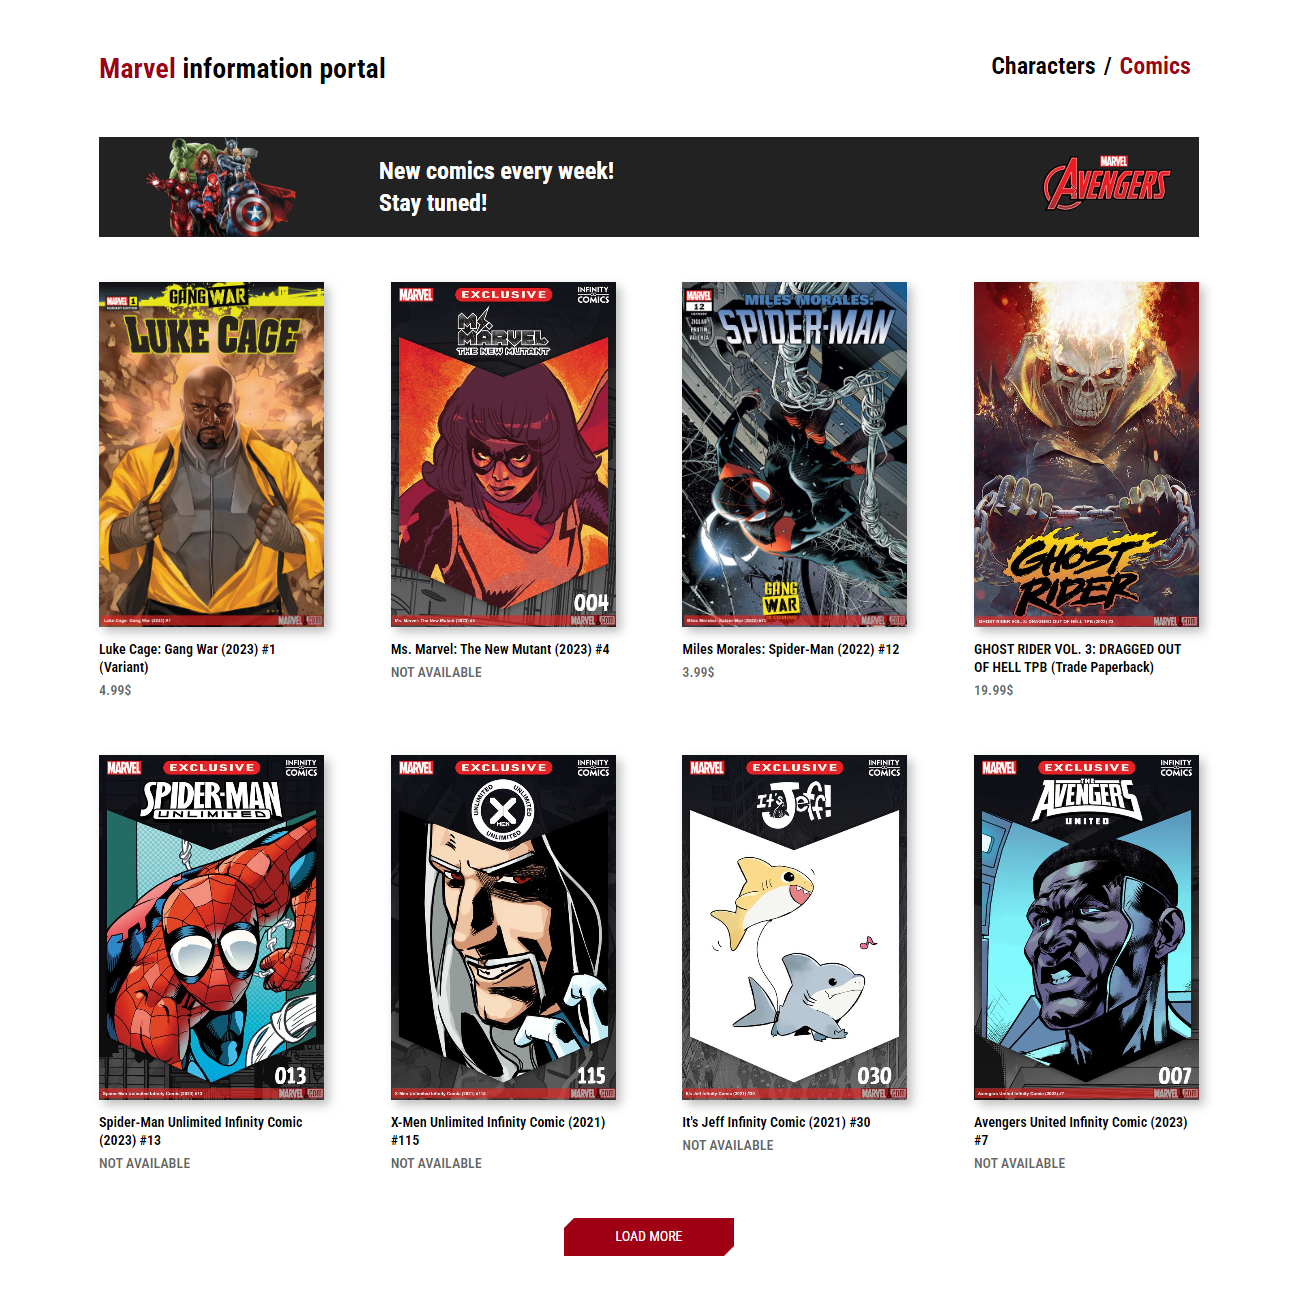Open the Ms. Marvel New Mutant cover

503,454
